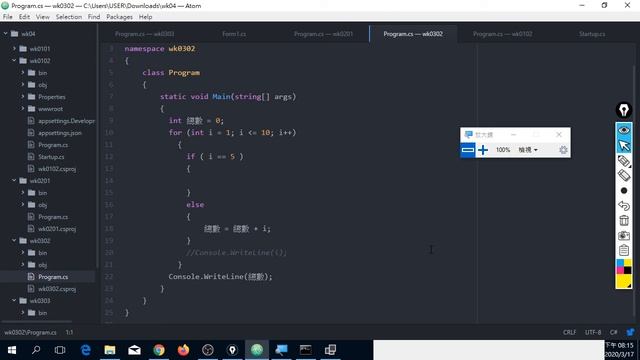Open appsettings.json in the tree
Viewport: 640px width, 360px height.
pos(60,133)
